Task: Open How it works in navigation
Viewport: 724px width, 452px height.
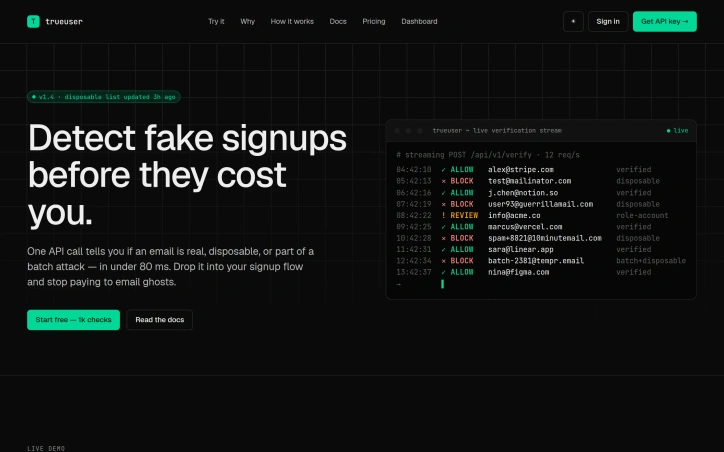Action: [x=292, y=21]
